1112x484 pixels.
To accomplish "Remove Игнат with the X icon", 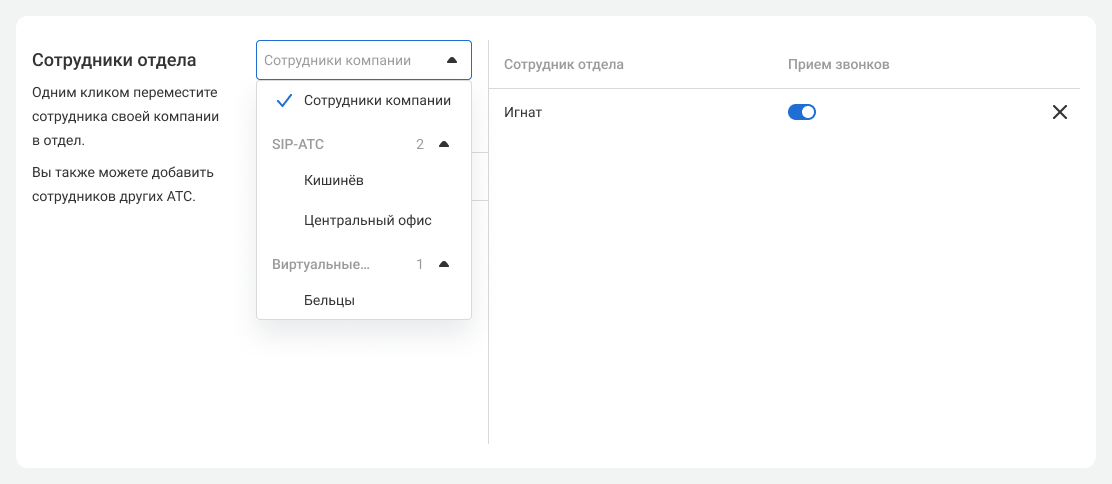I will point(1060,113).
